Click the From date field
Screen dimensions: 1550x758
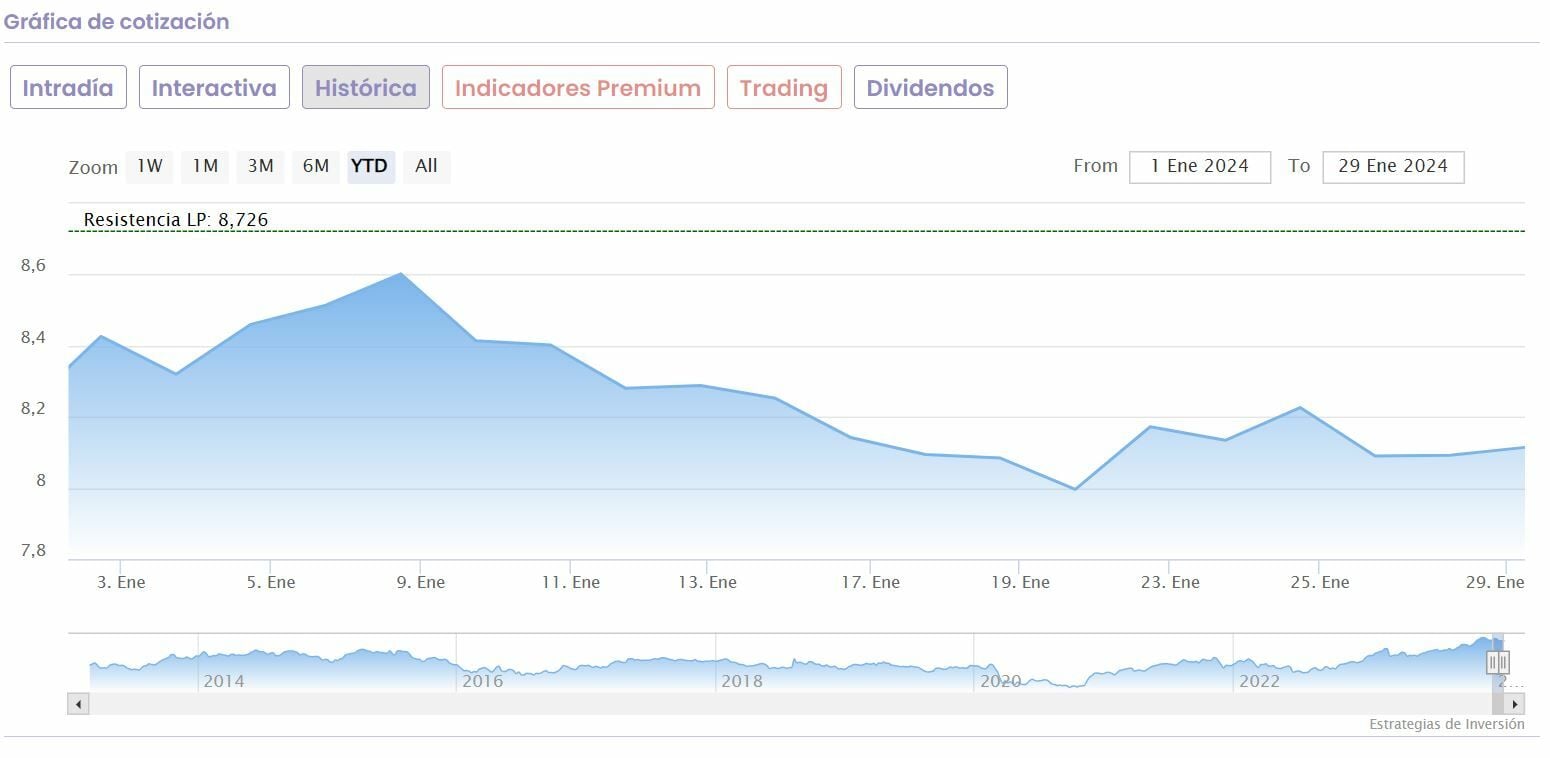click(1199, 167)
